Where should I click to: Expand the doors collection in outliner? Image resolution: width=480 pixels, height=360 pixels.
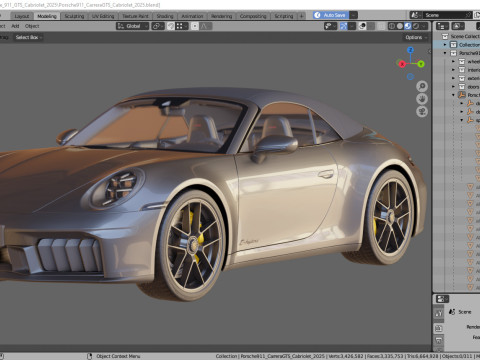tap(453, 87)
